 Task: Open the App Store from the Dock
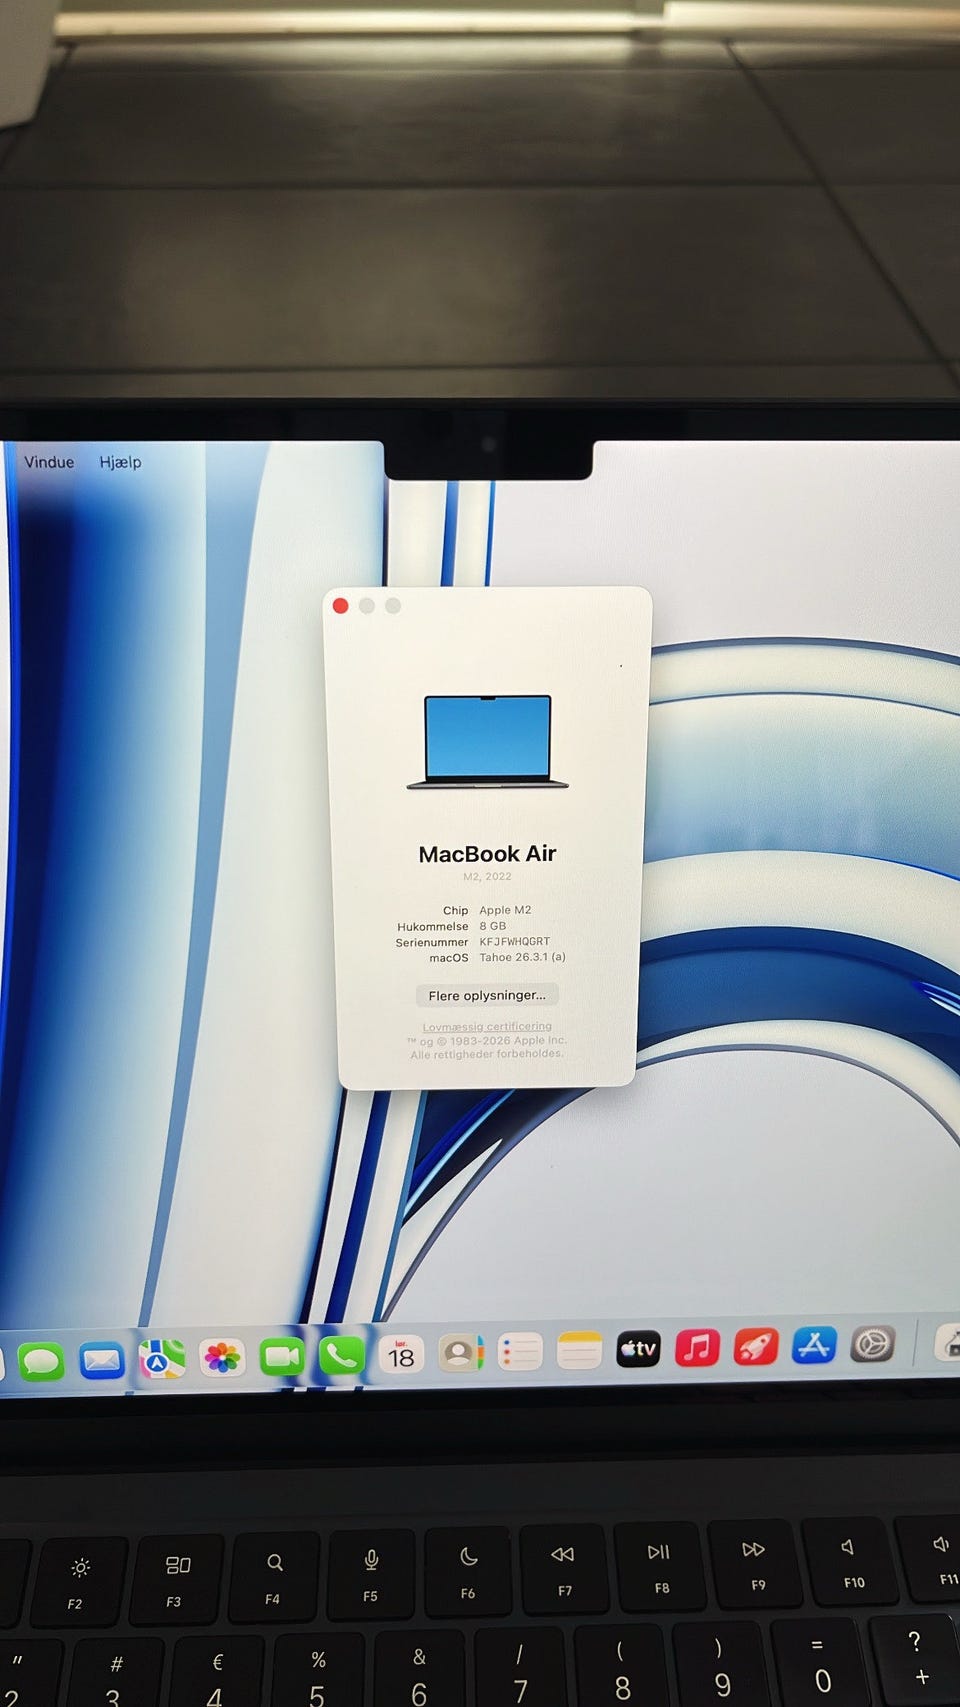[x=814, y=1345]
